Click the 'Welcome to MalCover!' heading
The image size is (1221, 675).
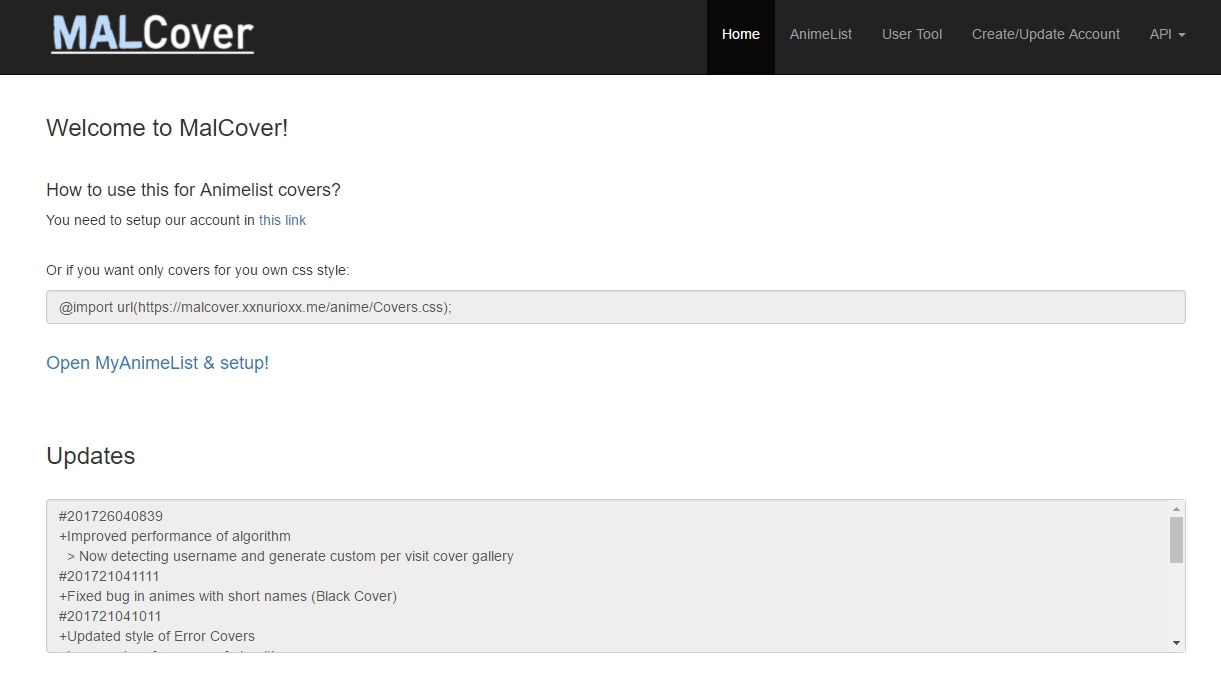point(167,128)
